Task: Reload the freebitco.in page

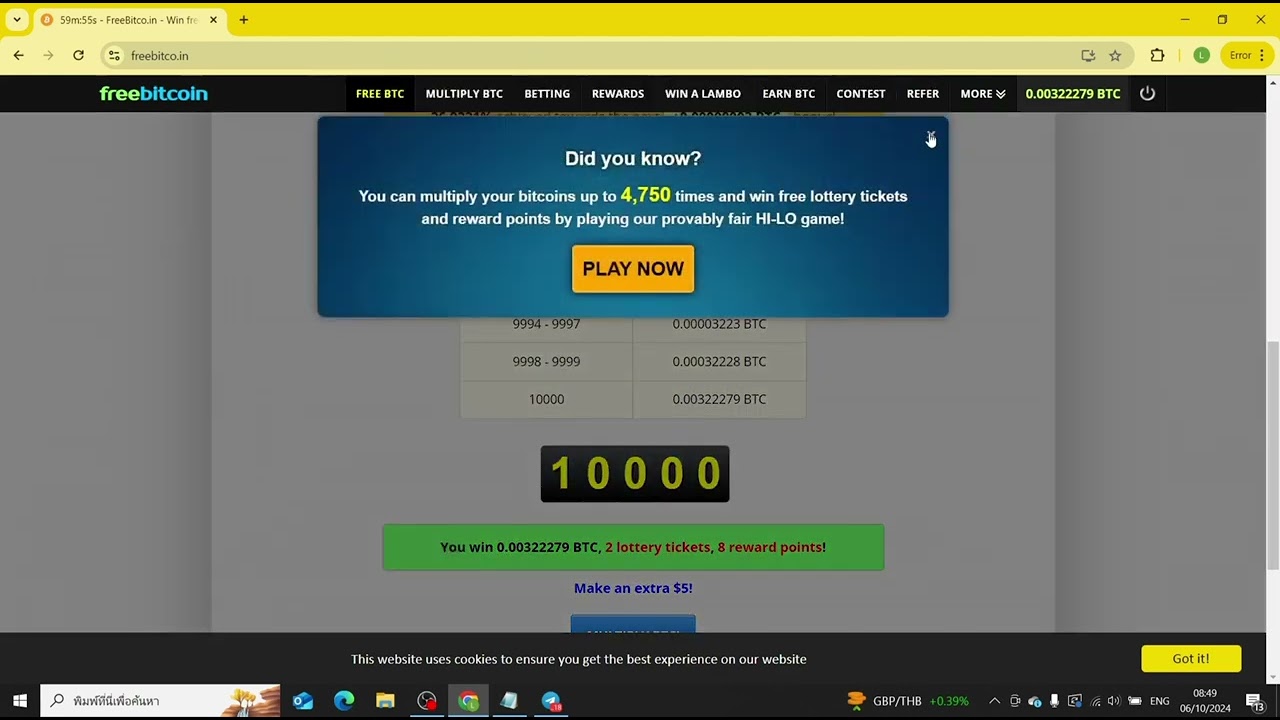Action: pos(78,55)
